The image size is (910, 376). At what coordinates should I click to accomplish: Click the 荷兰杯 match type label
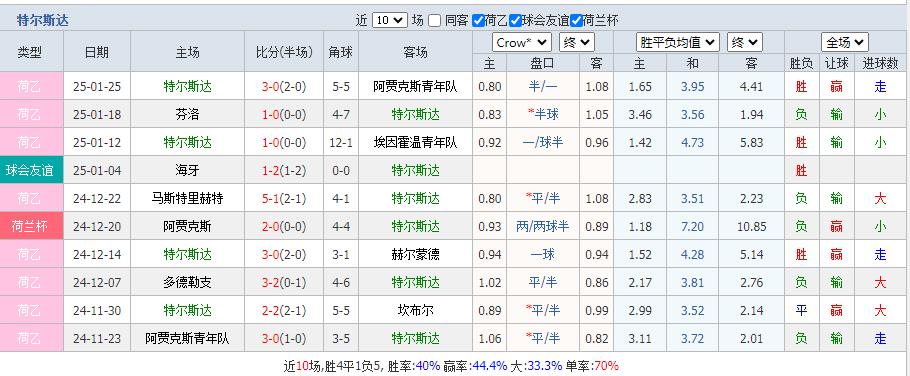(29, 226)
